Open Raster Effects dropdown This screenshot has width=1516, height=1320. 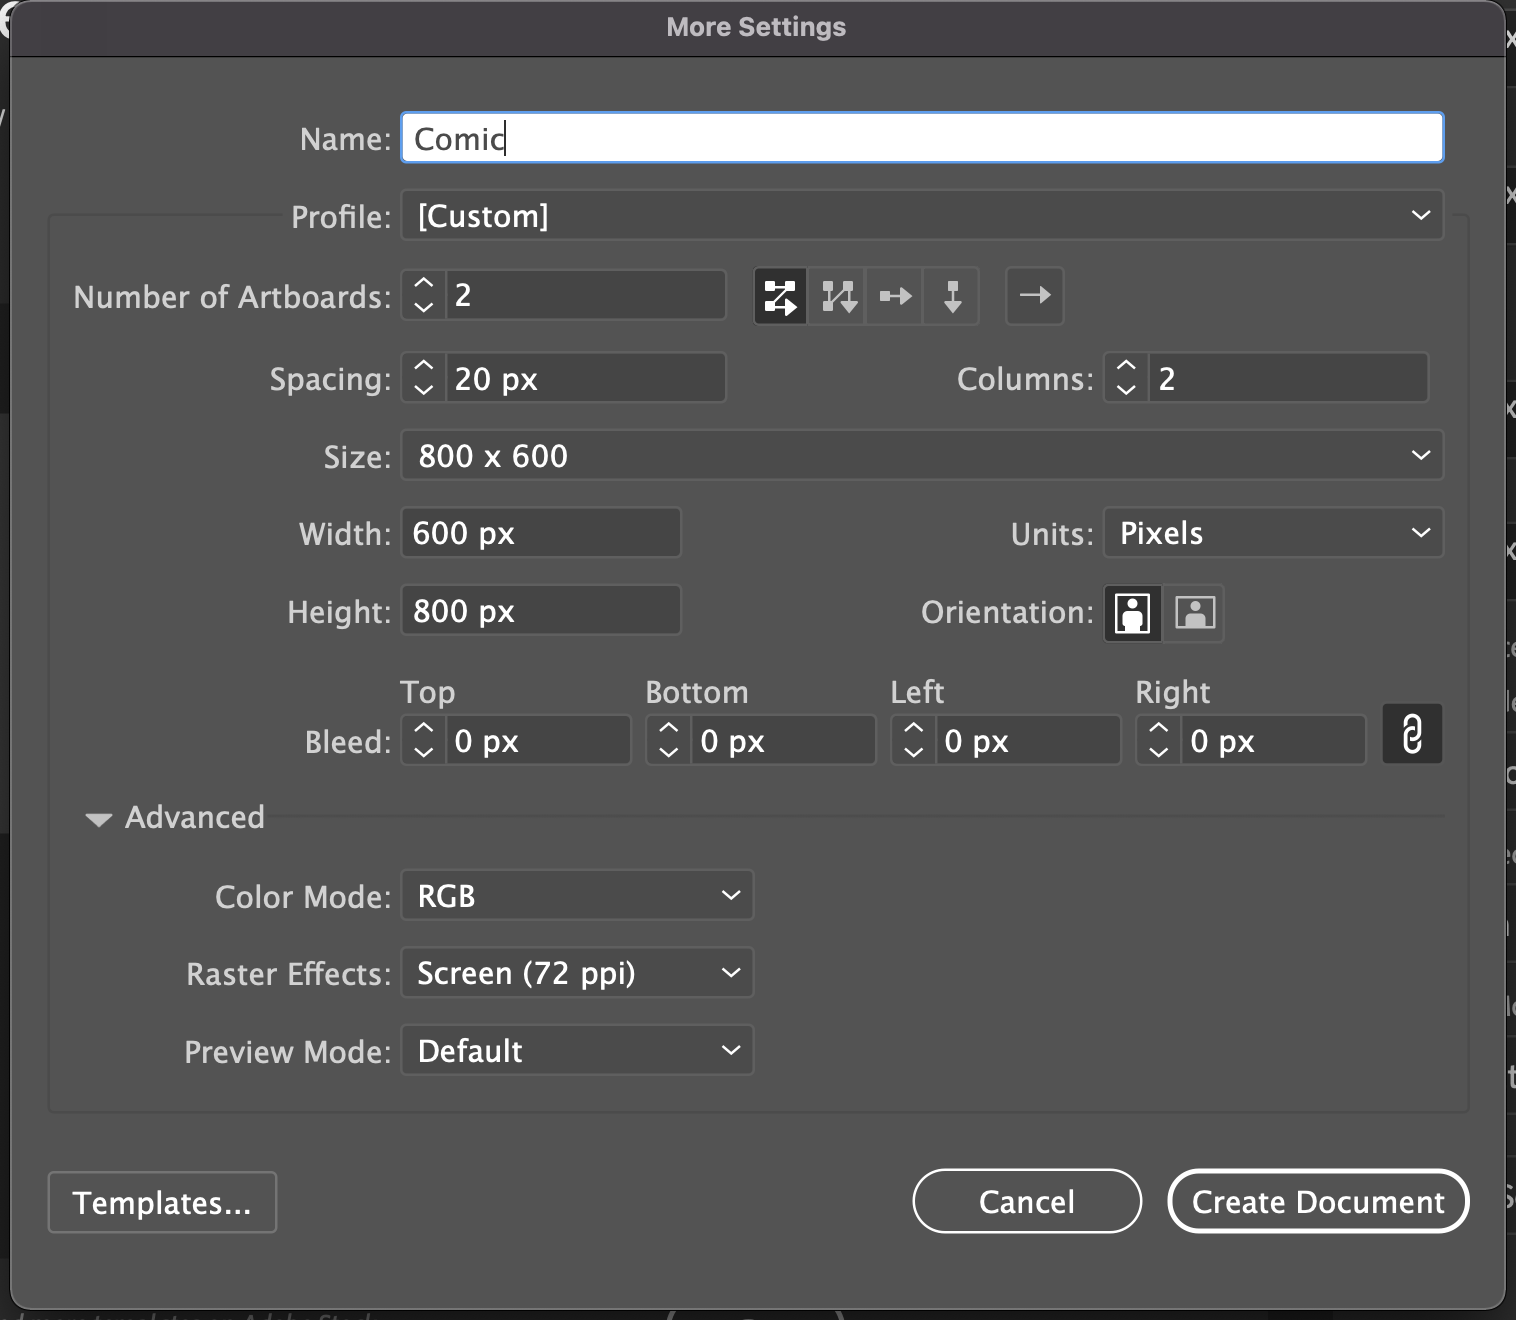point(577,973)
